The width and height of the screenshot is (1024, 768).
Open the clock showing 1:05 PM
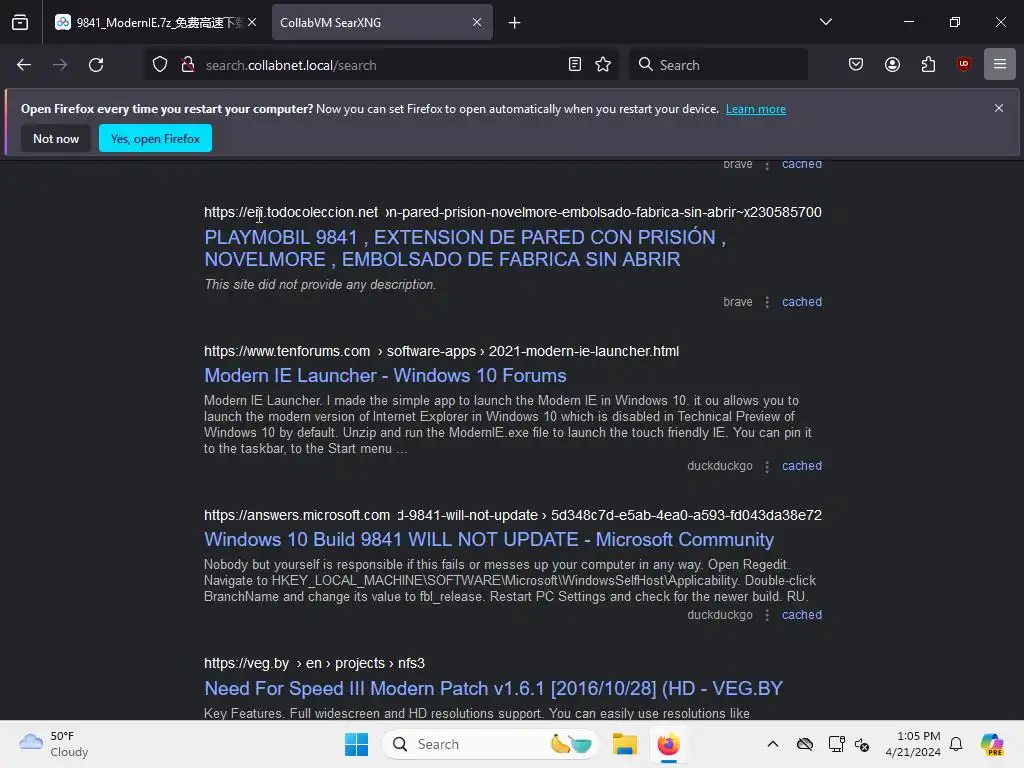pos(913,744)
